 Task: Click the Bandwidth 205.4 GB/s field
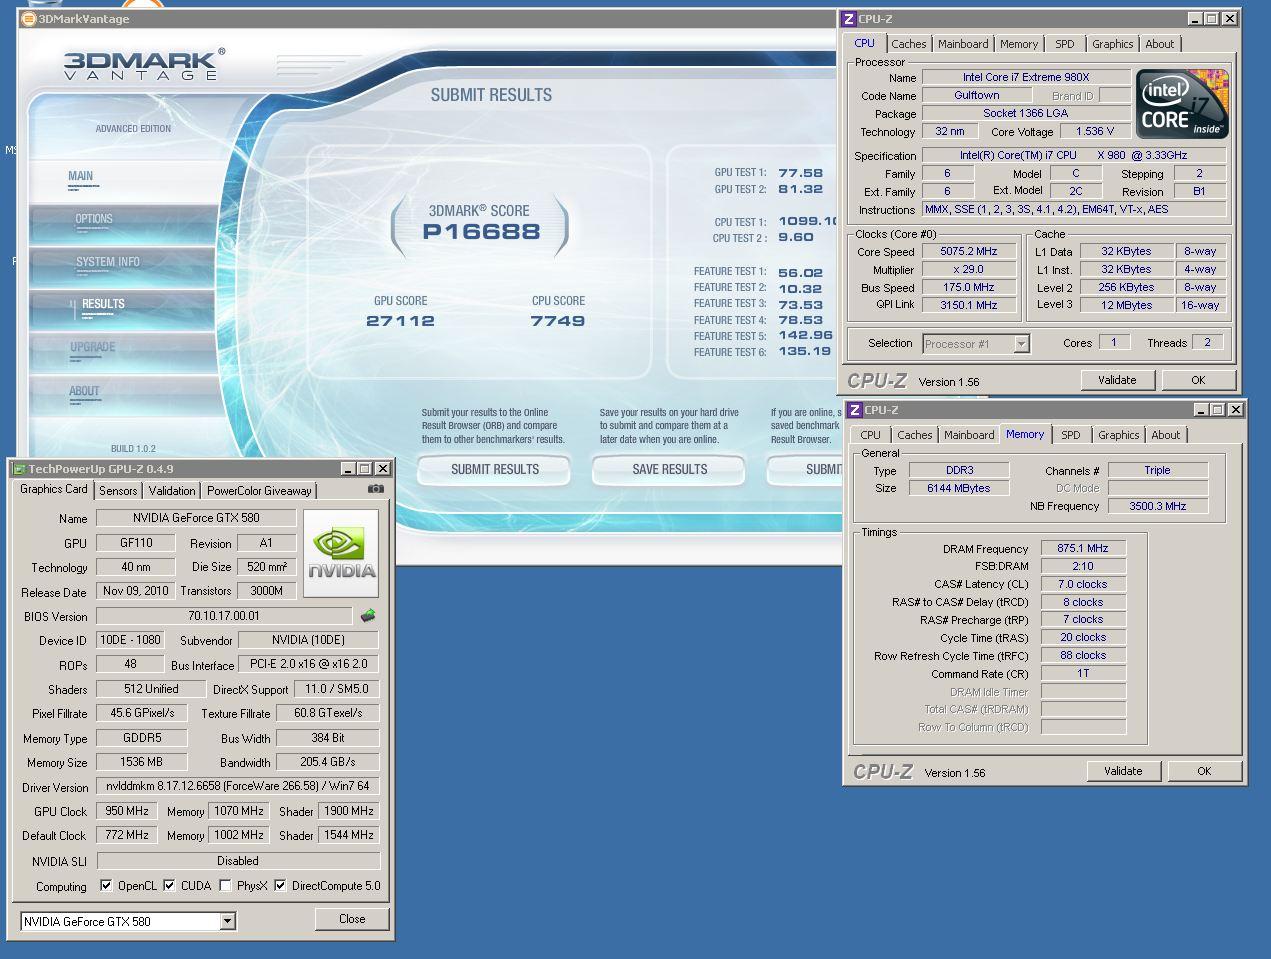point(328,762)
